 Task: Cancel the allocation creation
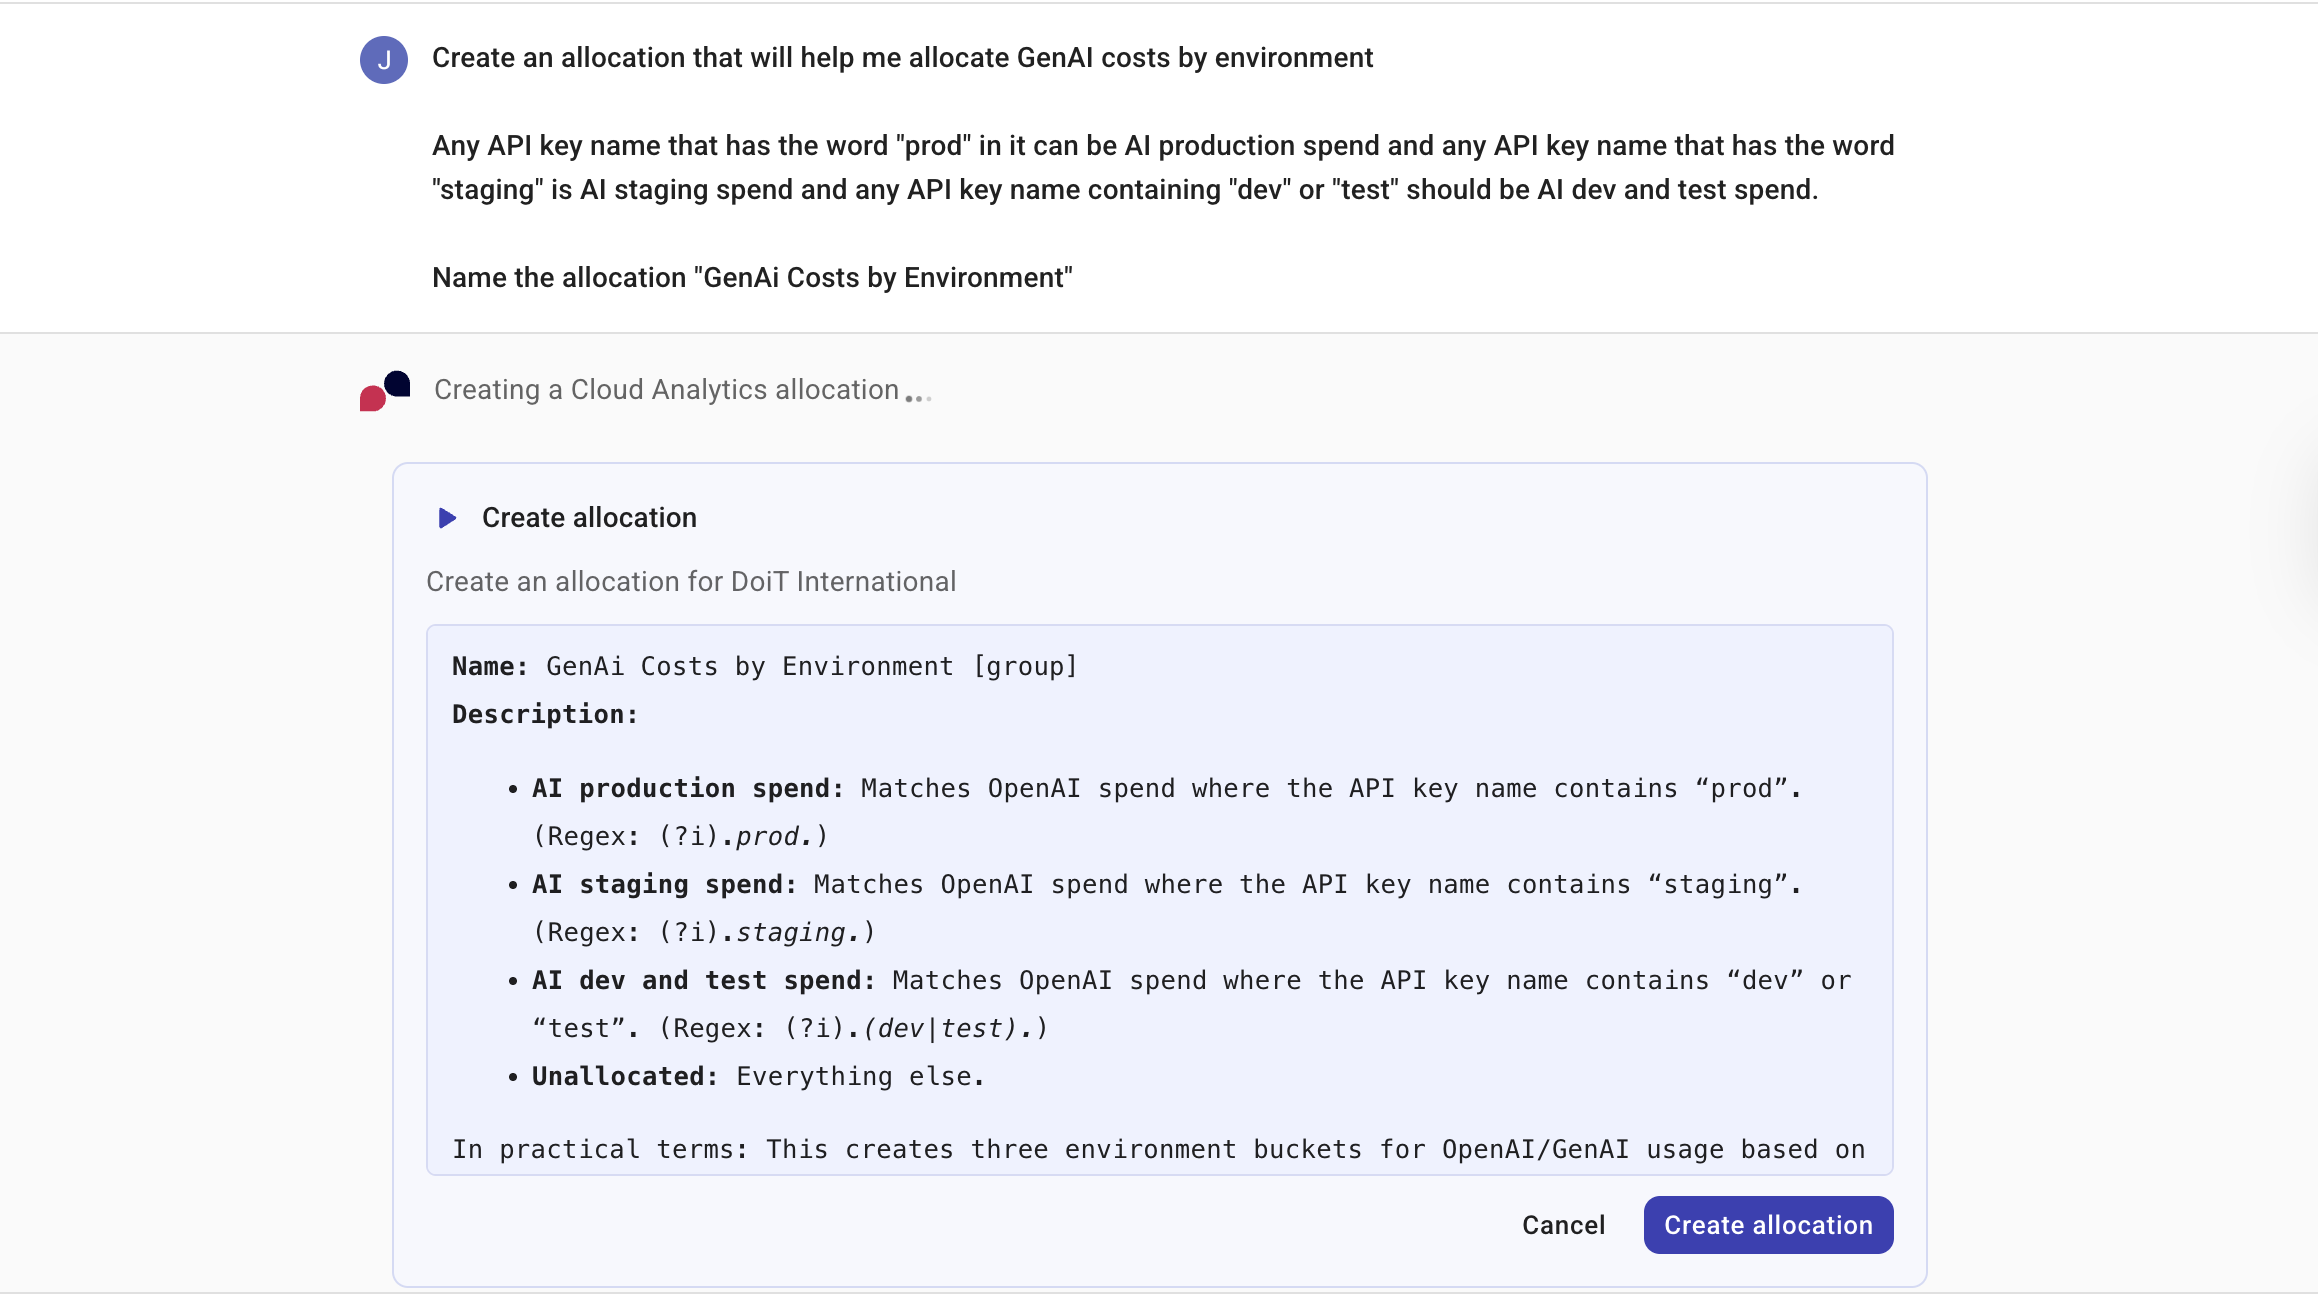coord(1563,1225)
